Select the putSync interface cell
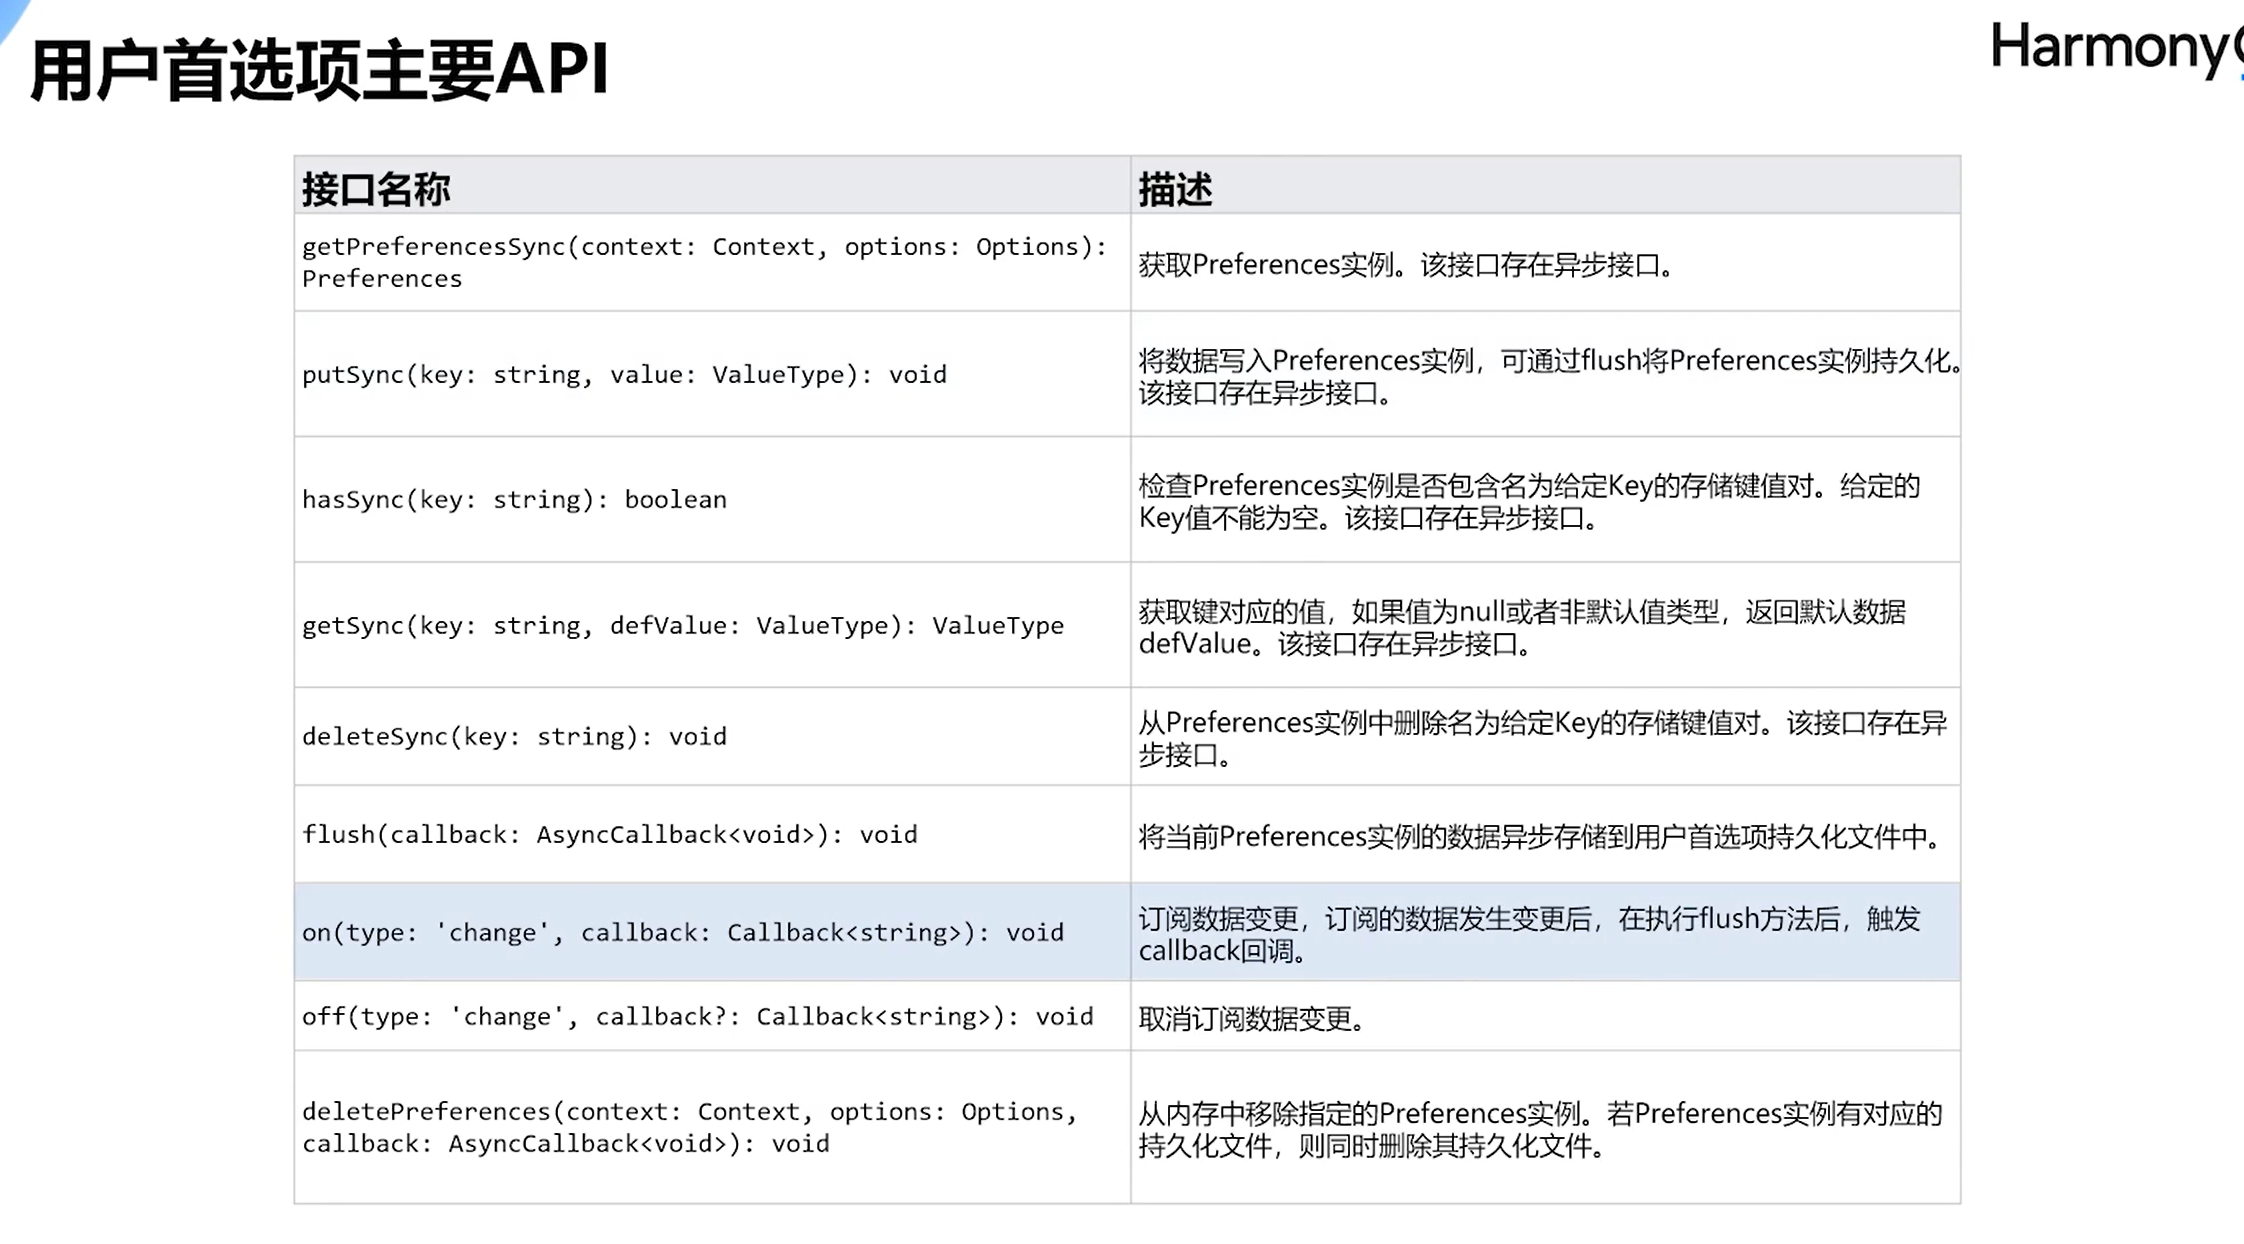The image size is (2244, 1244). click(x=624, y=374)
